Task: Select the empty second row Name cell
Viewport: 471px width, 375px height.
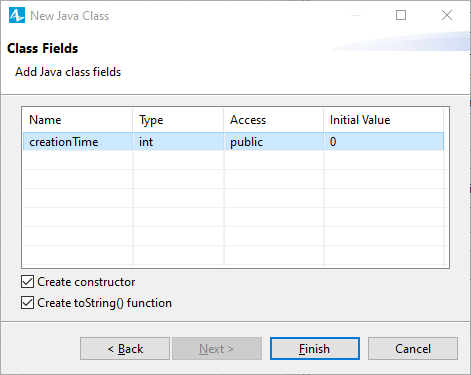Action: [78, 160]
